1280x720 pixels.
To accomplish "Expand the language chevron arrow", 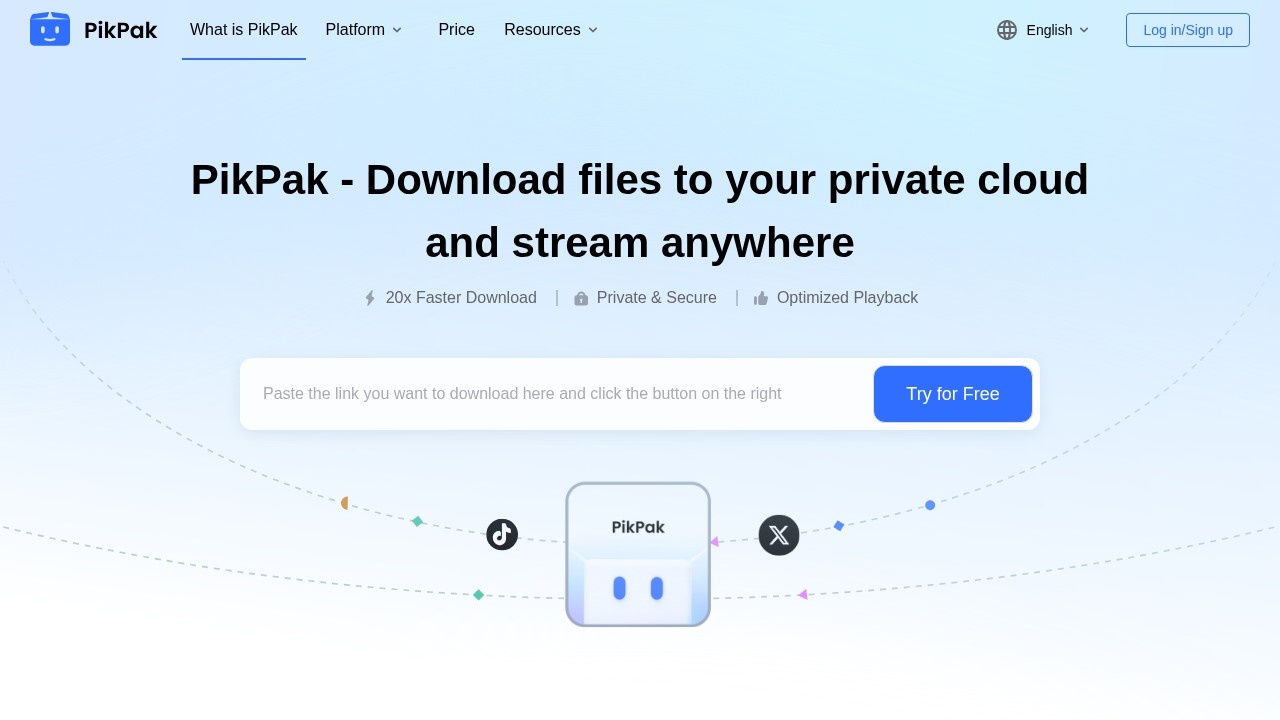I will click(x=1084, y=30).
